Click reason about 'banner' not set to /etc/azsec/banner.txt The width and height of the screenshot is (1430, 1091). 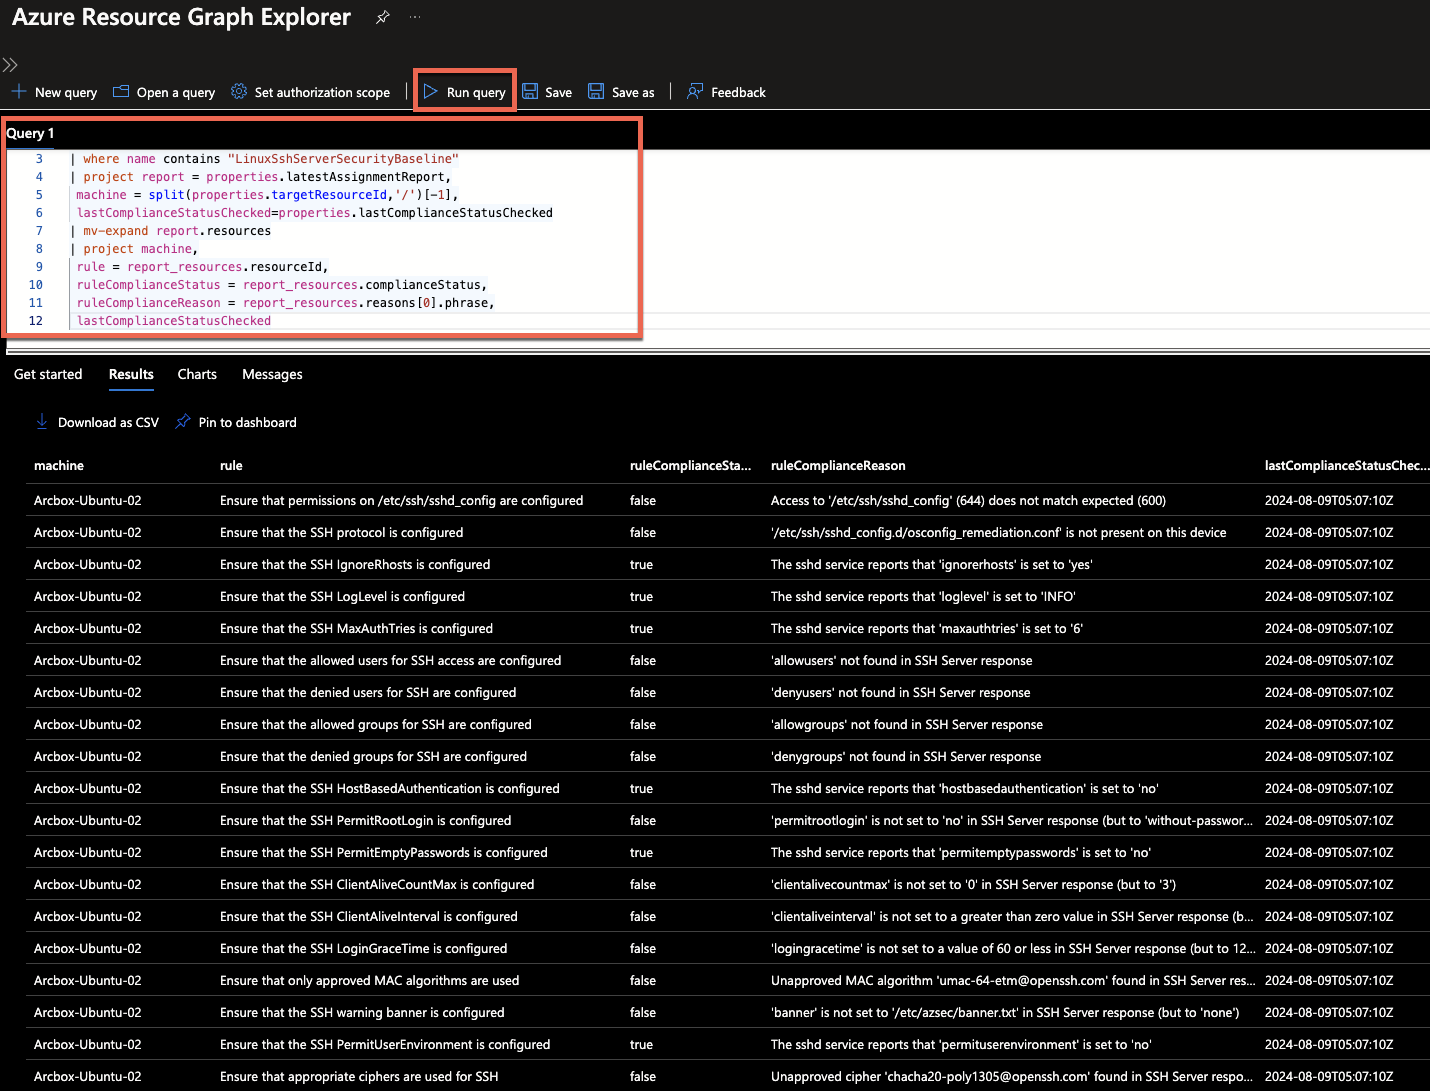pyautogui.click(x=1005, y=1013)
